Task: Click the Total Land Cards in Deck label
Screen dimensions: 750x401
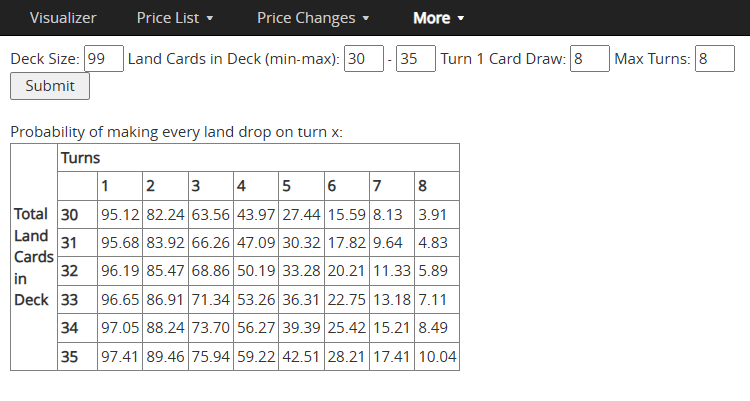Action: [34, 257]
